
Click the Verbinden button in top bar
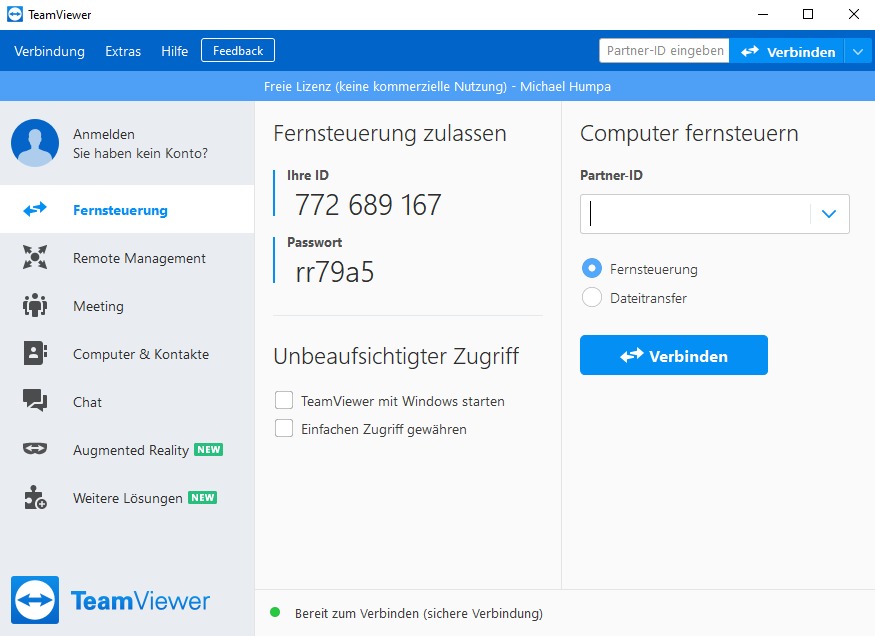click(787, 52)
